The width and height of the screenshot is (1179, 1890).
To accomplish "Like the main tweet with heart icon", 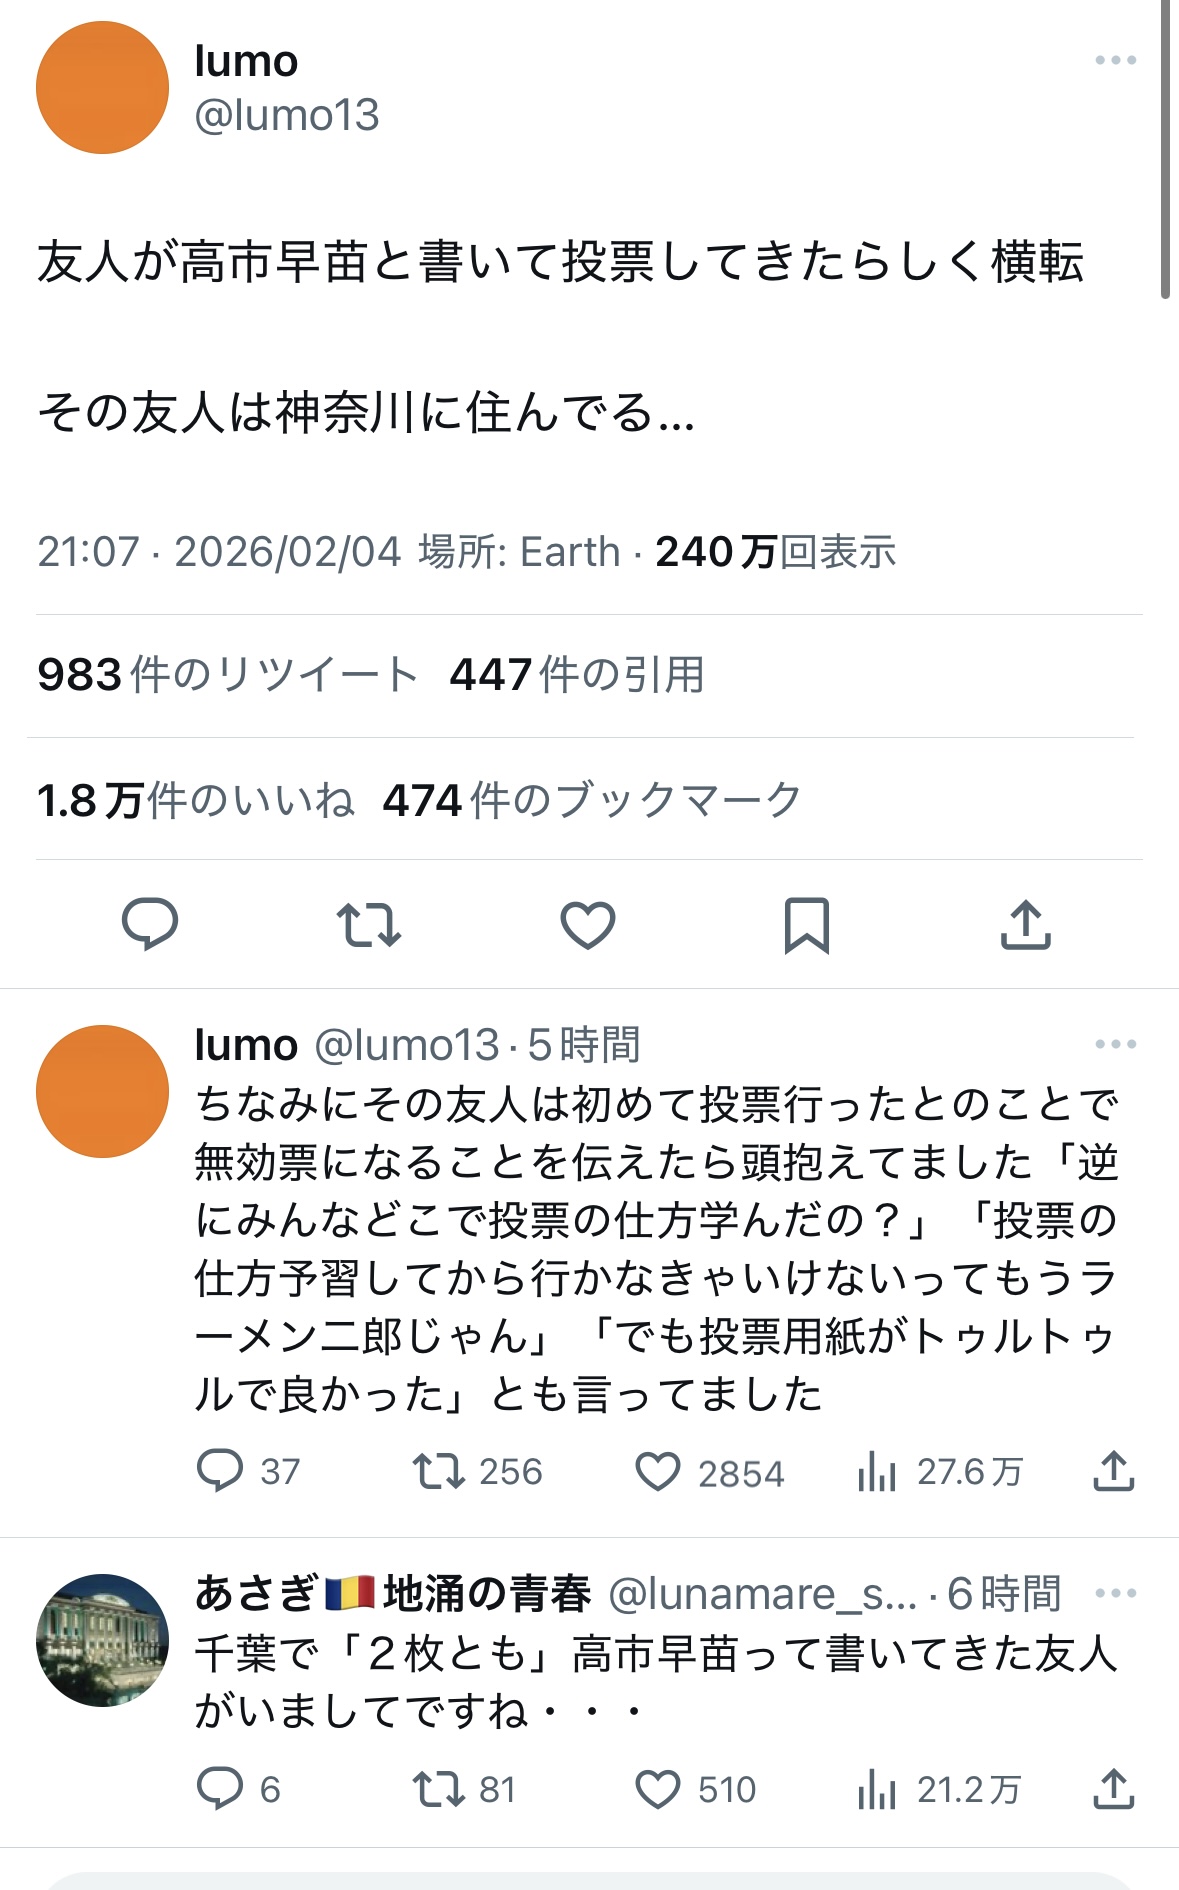I will pos(588,924).
